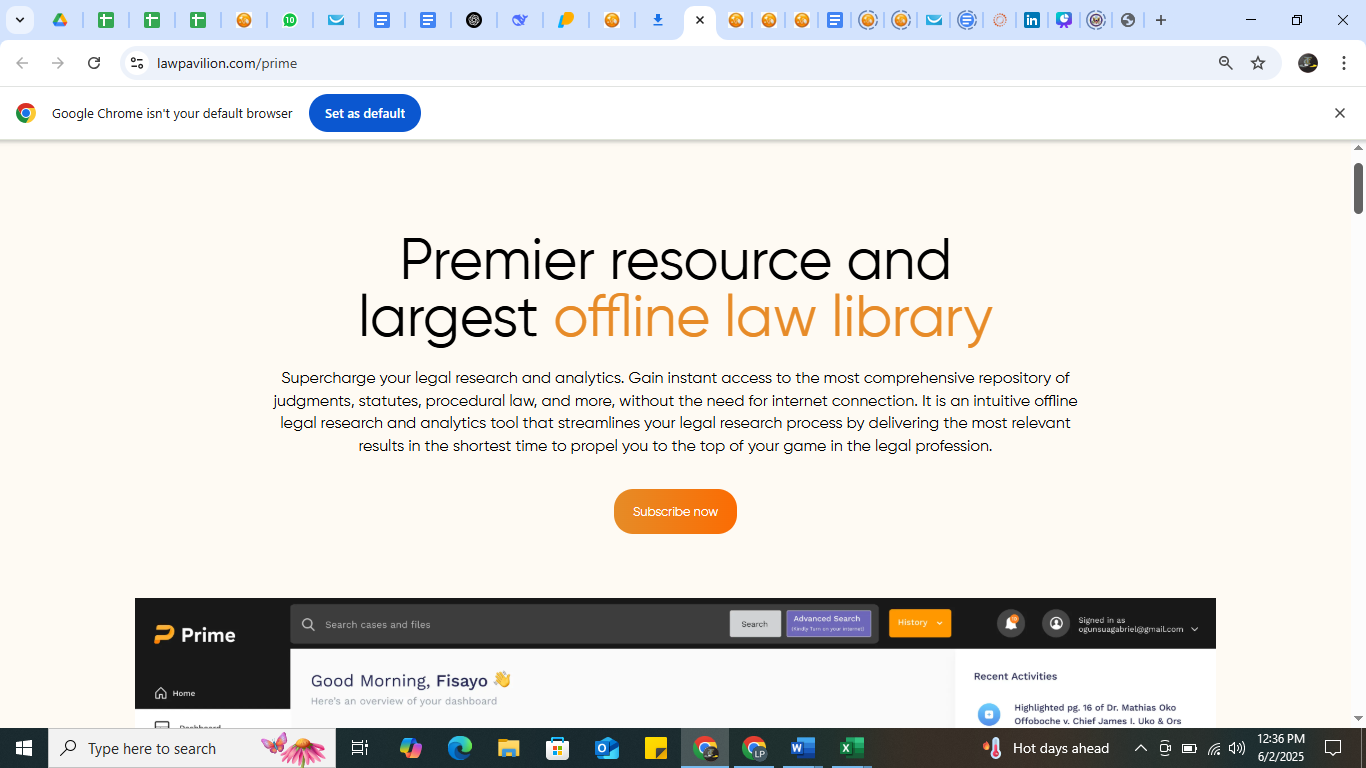Open the Windows notification center
1366x768 pixels.
click(x=1333, y=748)
